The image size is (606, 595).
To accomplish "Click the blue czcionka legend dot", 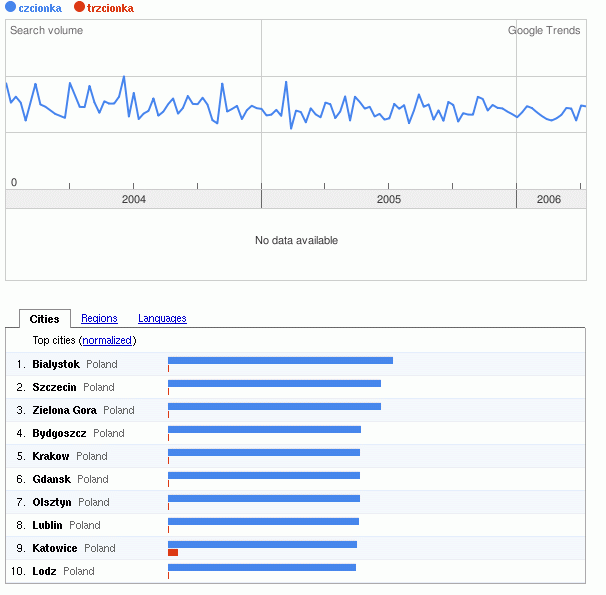I will coord(11,8).
